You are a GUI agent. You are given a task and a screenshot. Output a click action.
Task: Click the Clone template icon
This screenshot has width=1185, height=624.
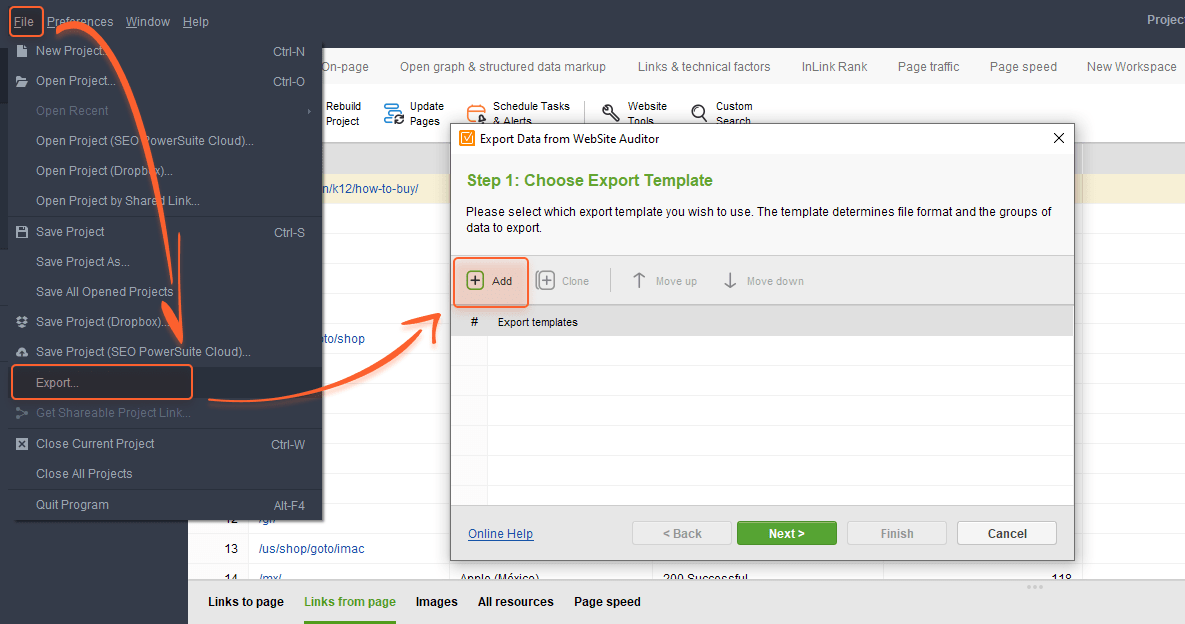tap(545, 280)
